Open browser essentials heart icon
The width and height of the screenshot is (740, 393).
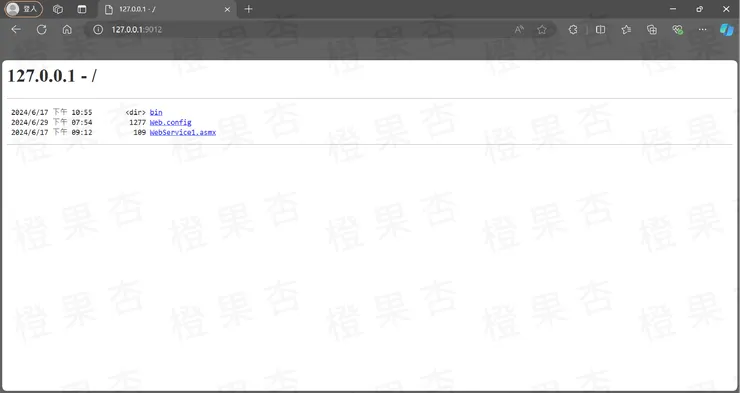coord(678,30)
